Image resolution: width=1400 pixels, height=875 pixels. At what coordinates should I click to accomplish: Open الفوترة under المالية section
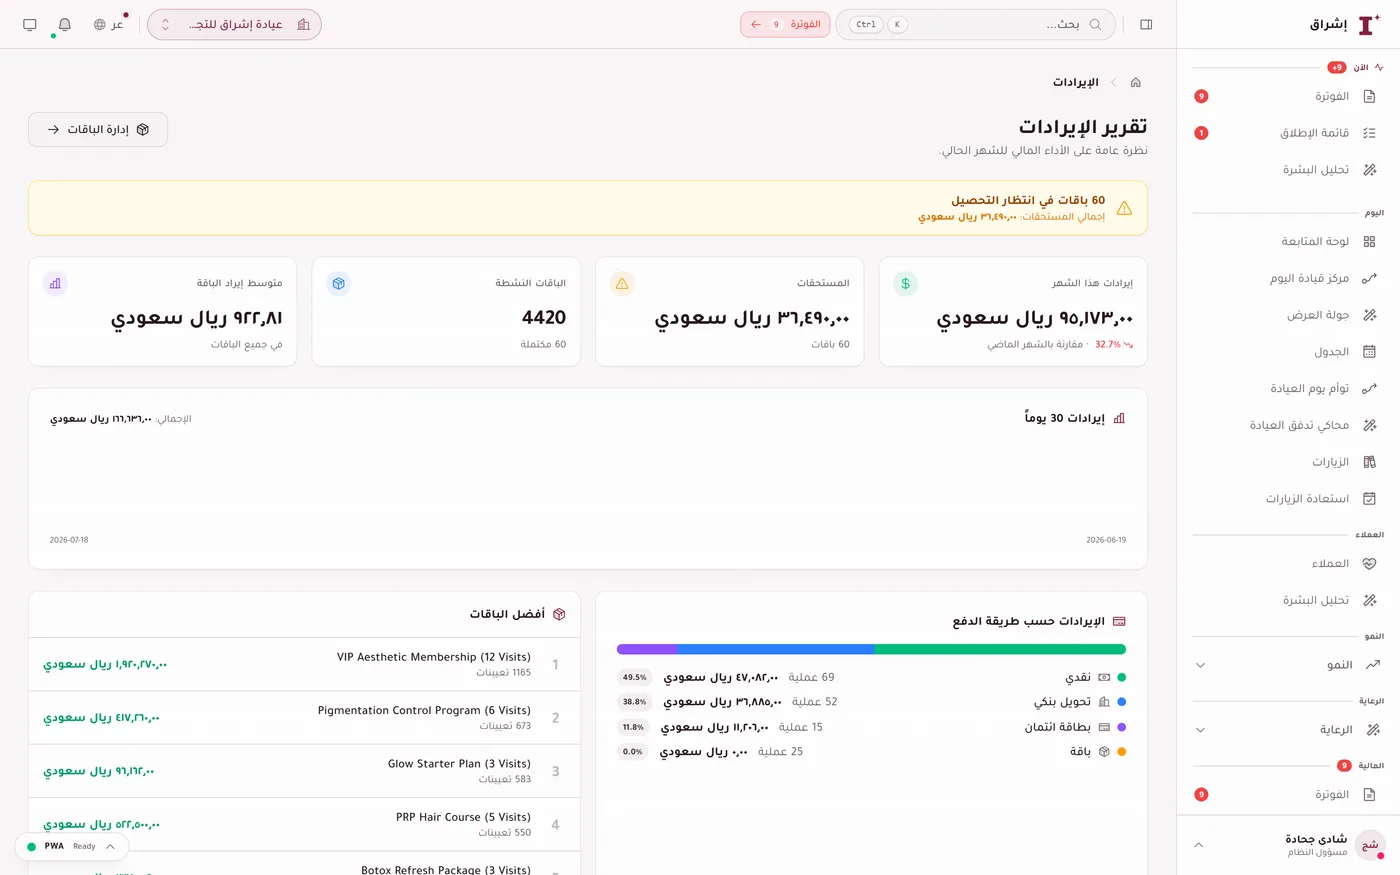tap(1288, 794)
